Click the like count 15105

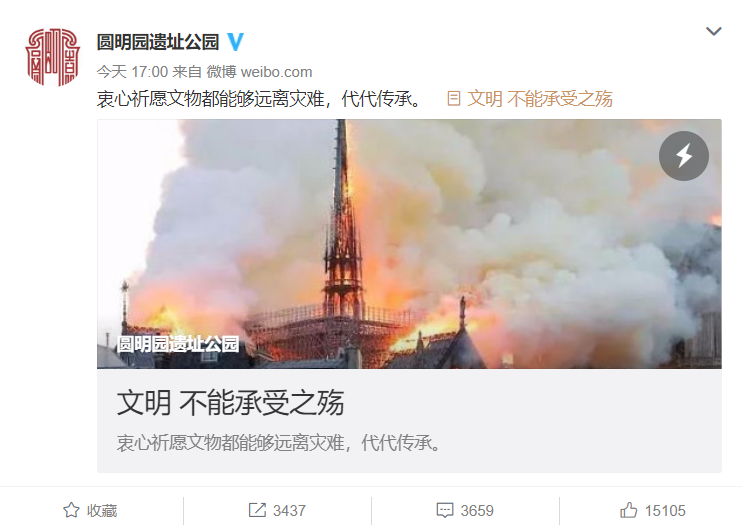pyautogui.click(x=665, y=511)
